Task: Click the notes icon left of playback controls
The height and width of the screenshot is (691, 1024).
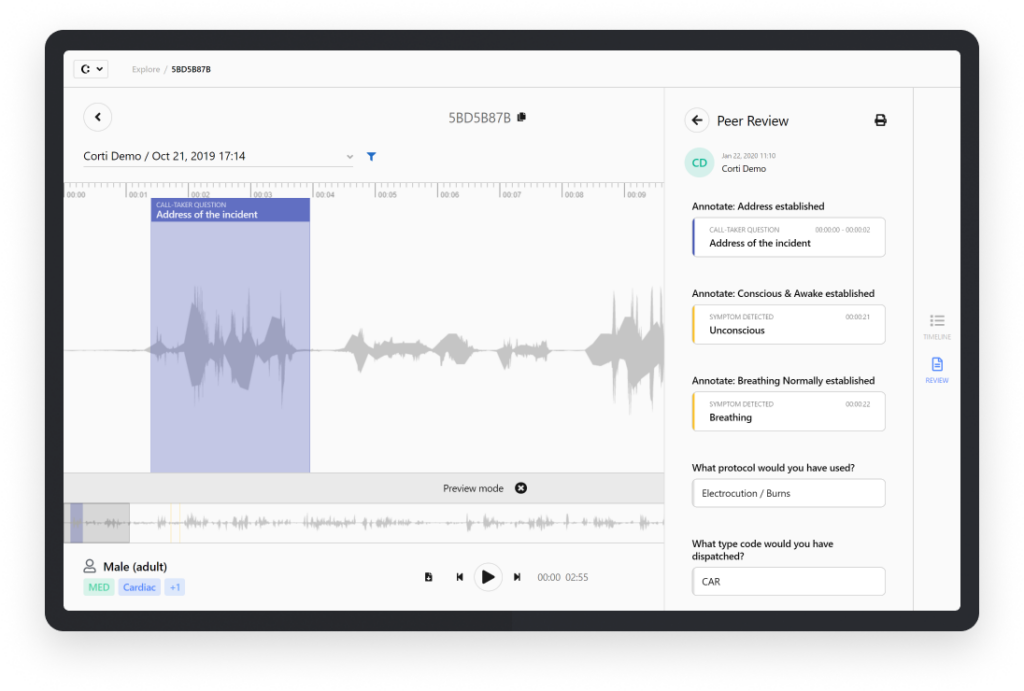Action: tap(429, 577)
